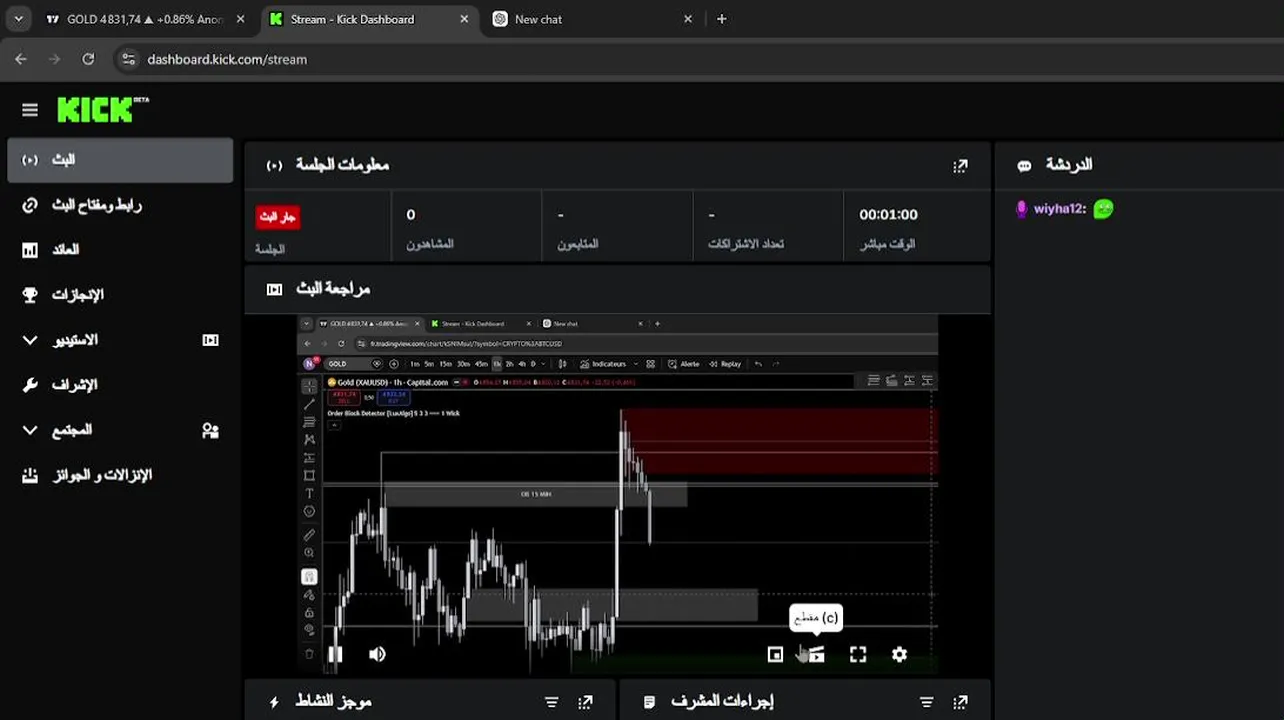
Task: Click the المجتمع community people icon
Action: coord(210,430)
